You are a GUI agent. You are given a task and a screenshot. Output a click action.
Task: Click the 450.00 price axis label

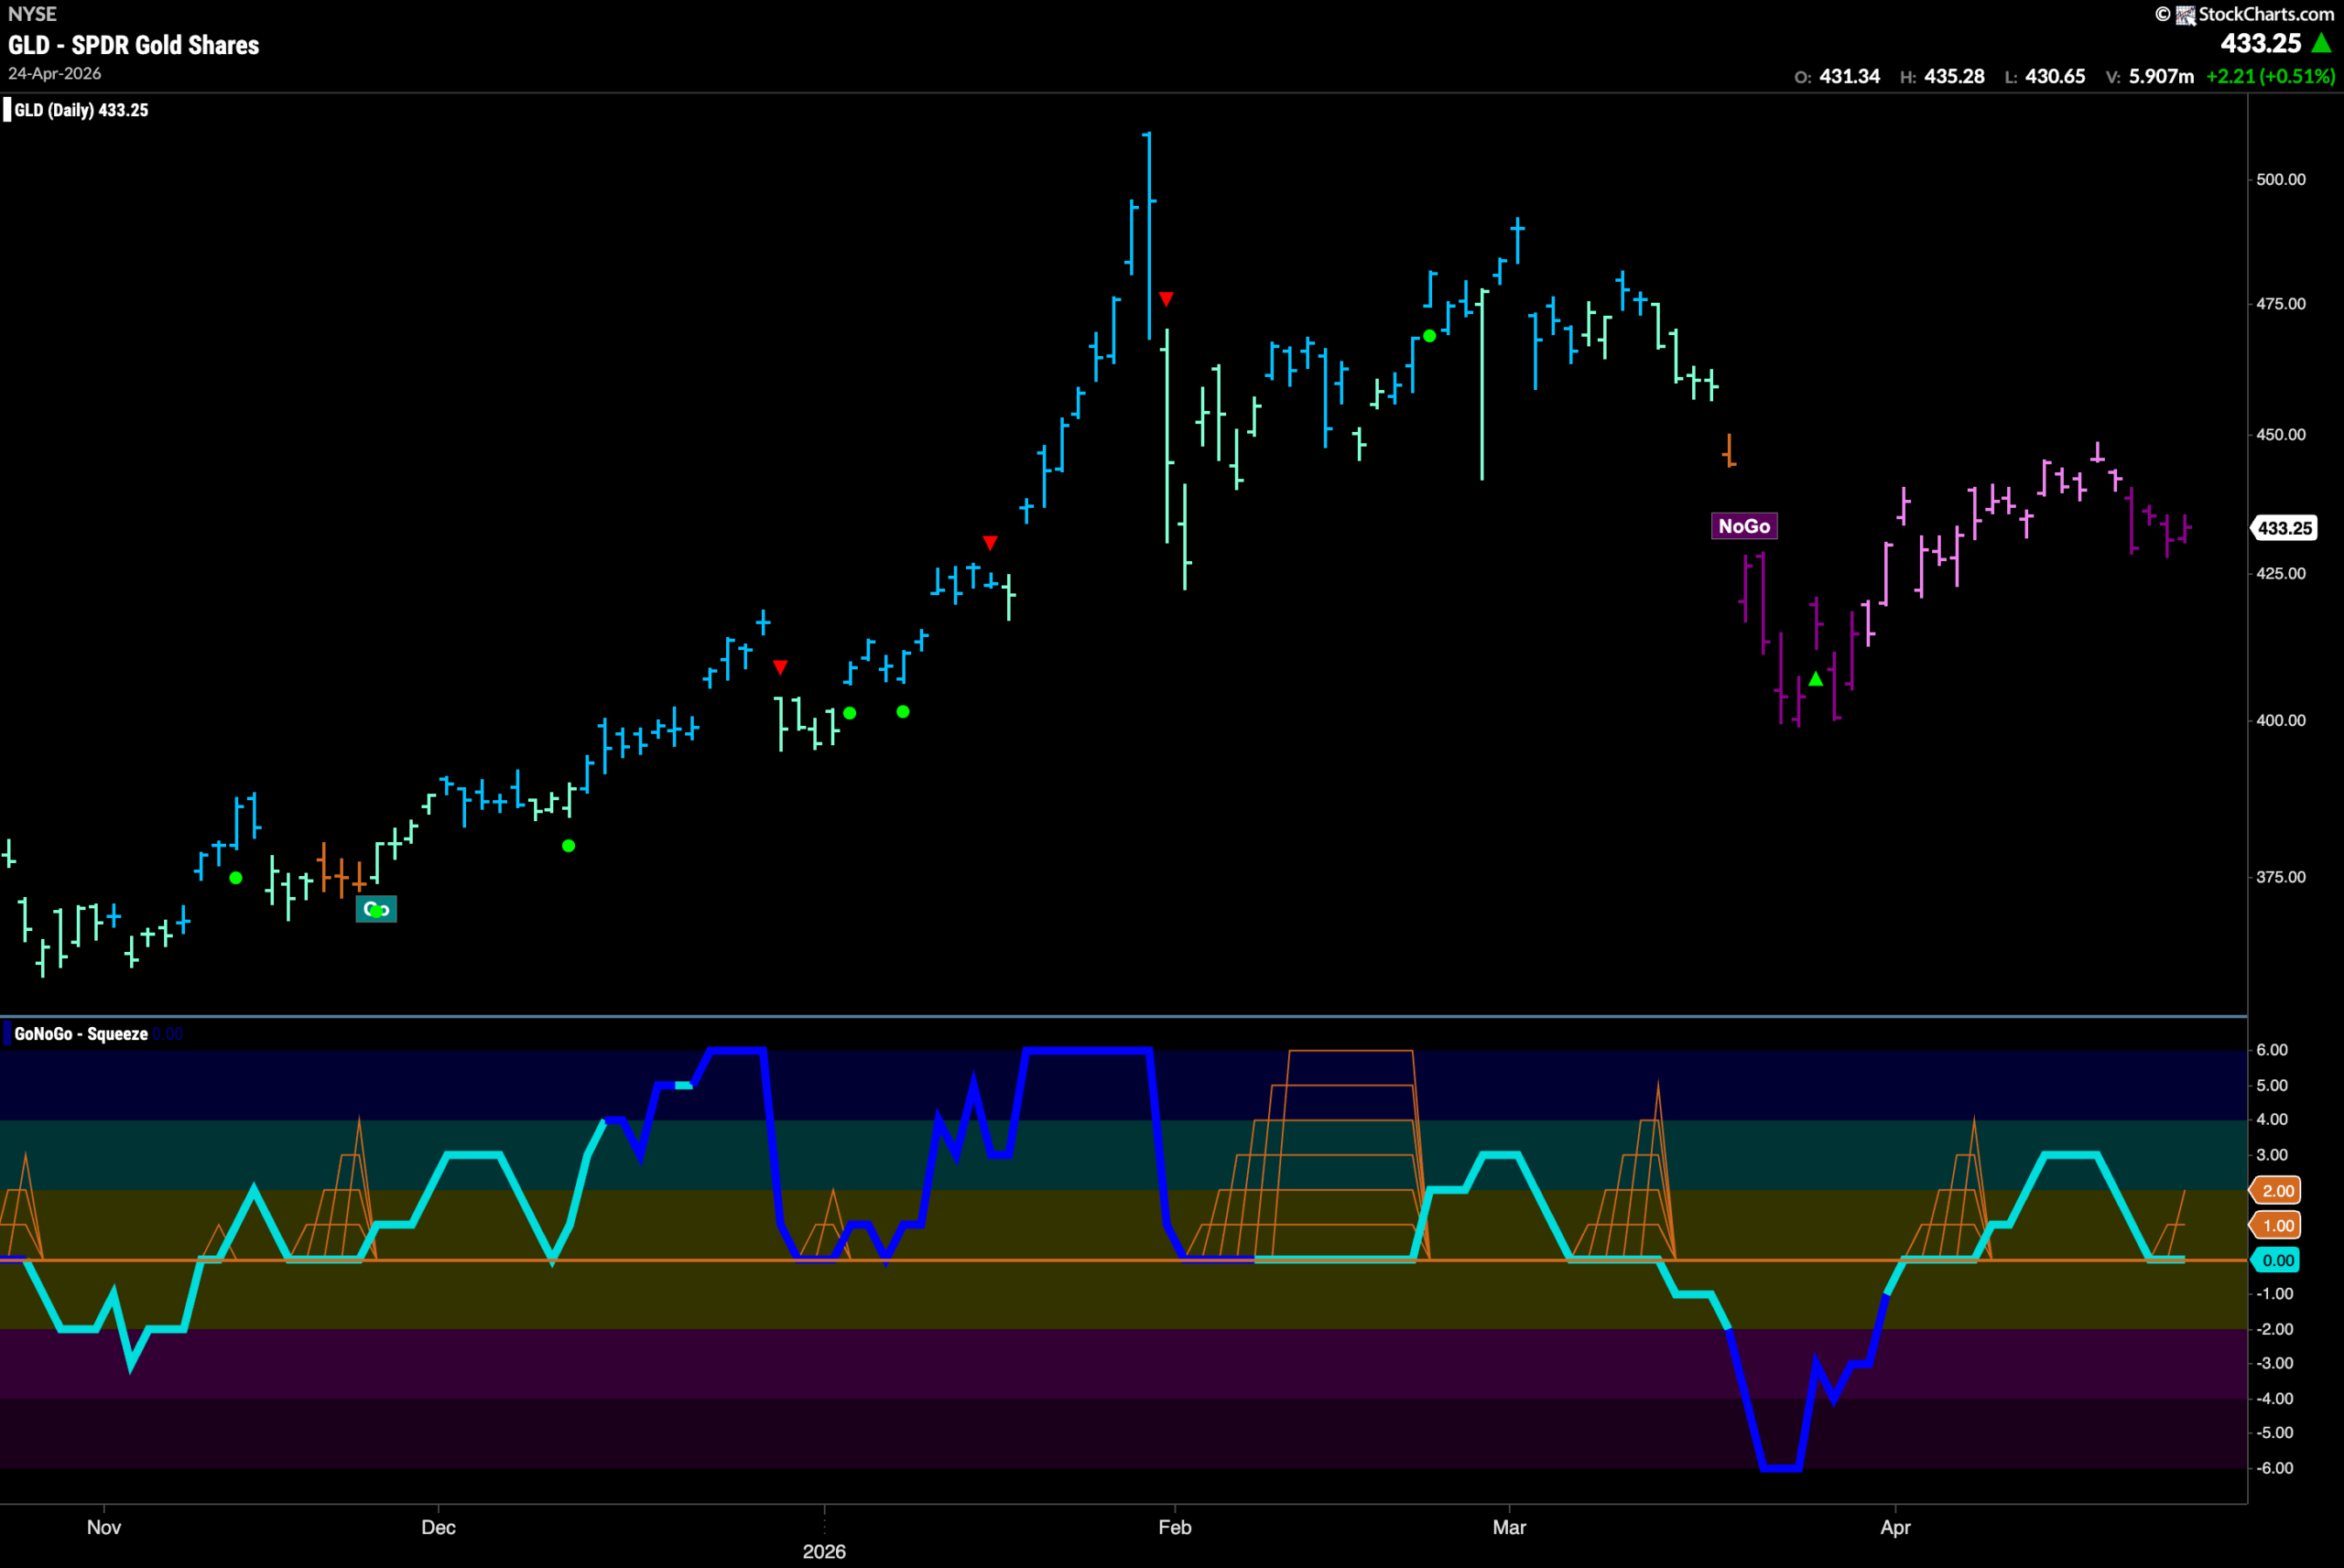(2280, 435)
